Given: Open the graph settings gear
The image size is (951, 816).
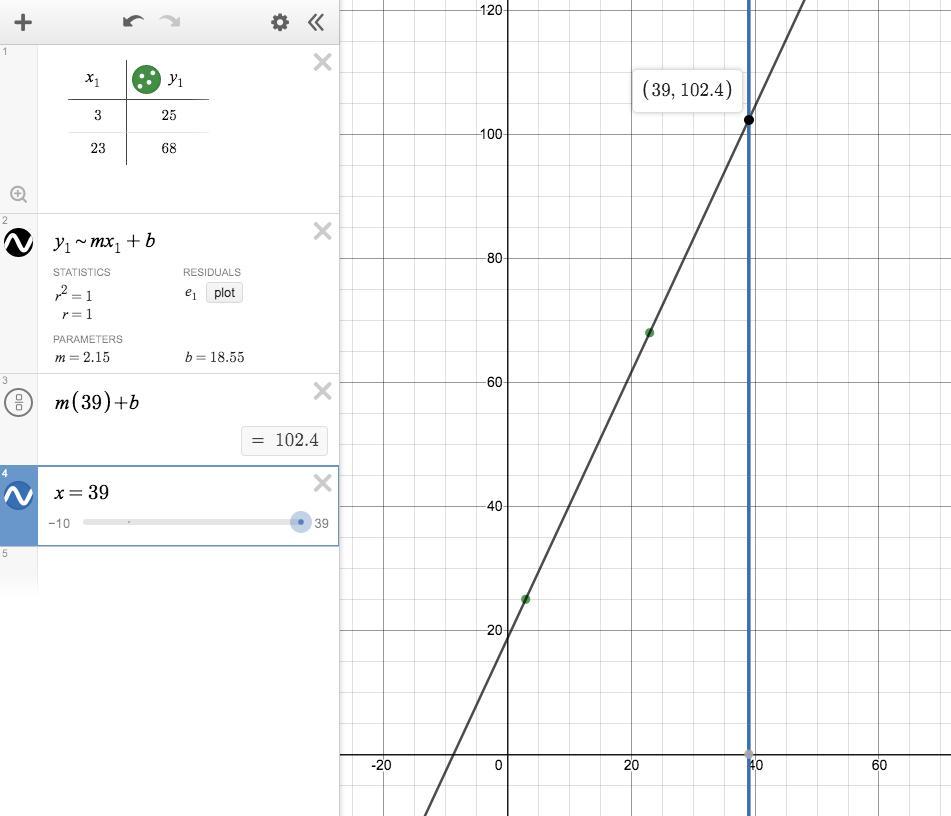Looking at the screenshot, I should tap(280, 22).
